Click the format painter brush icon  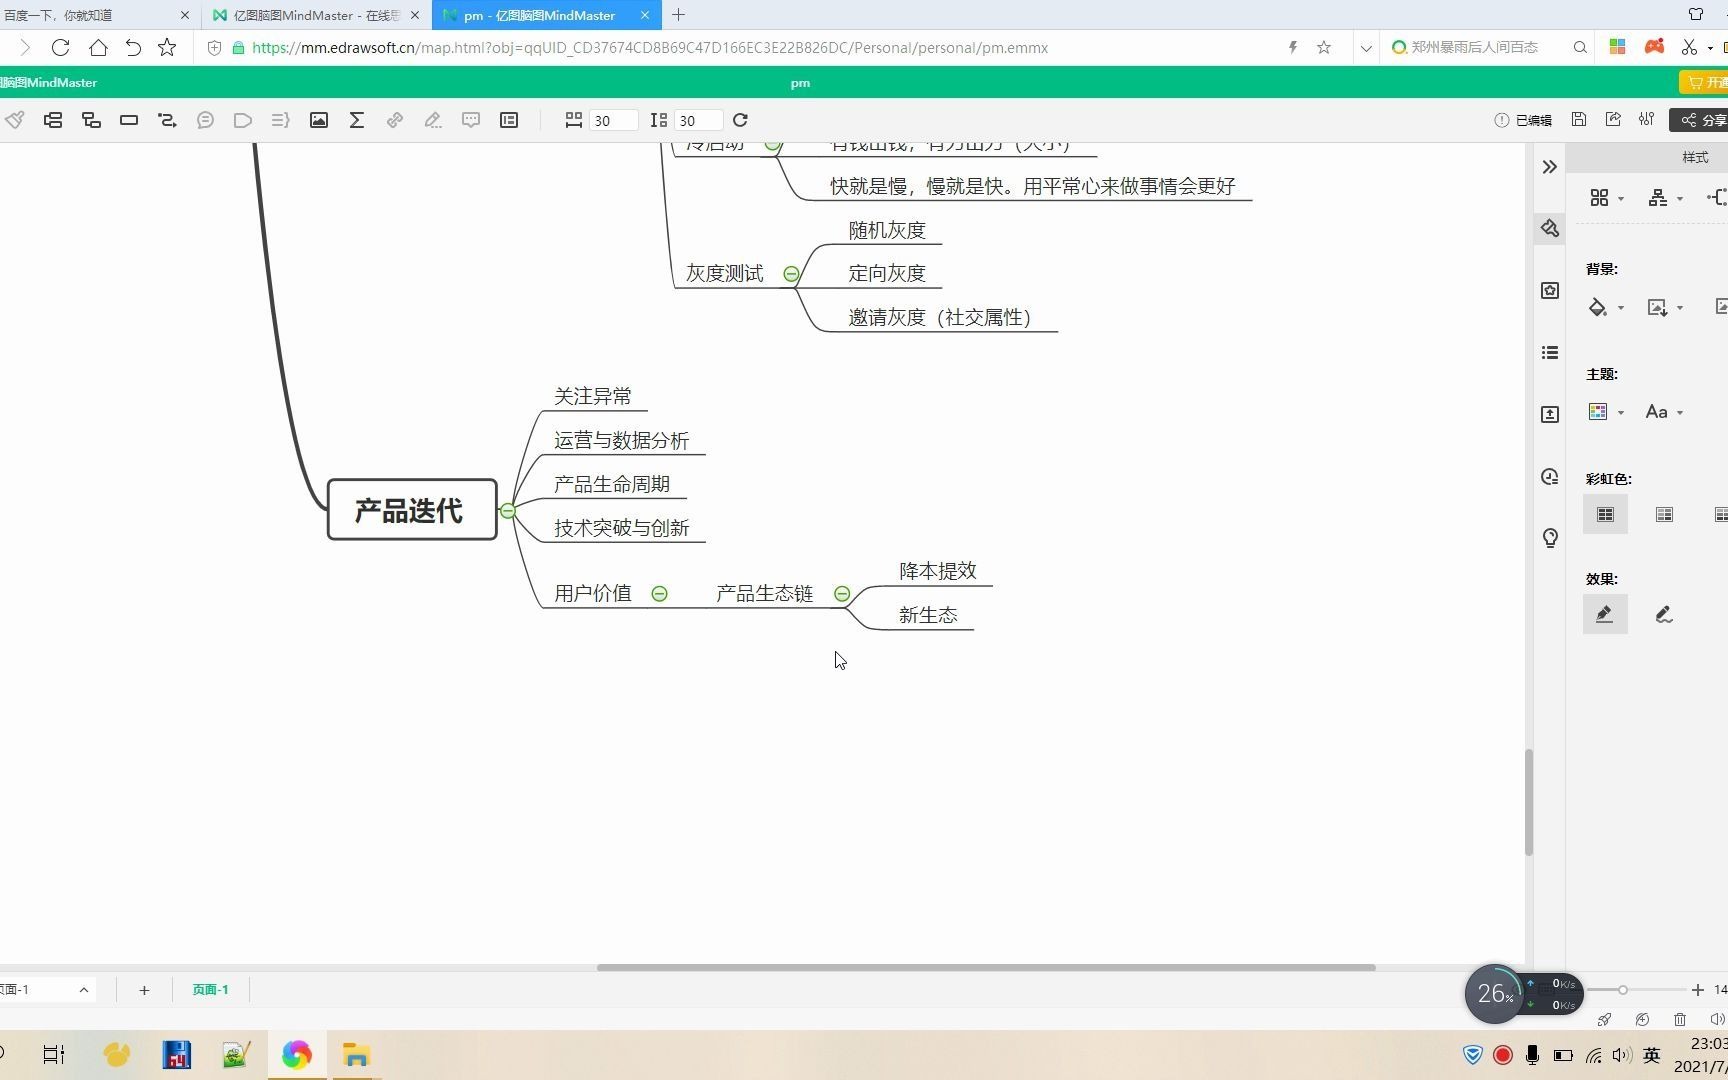(14, 120)
